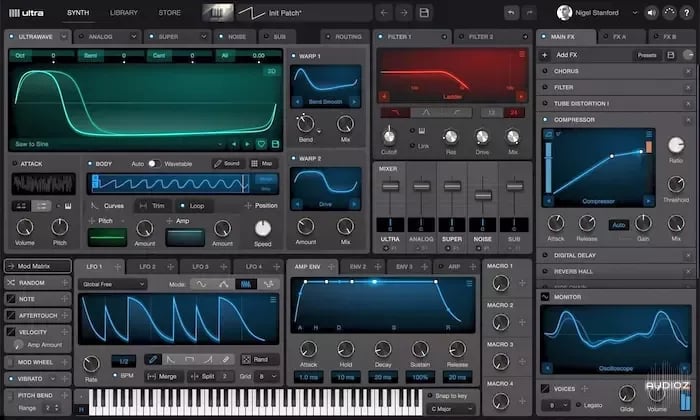Remove the Chorus effect with X

[x=688, y=71]
